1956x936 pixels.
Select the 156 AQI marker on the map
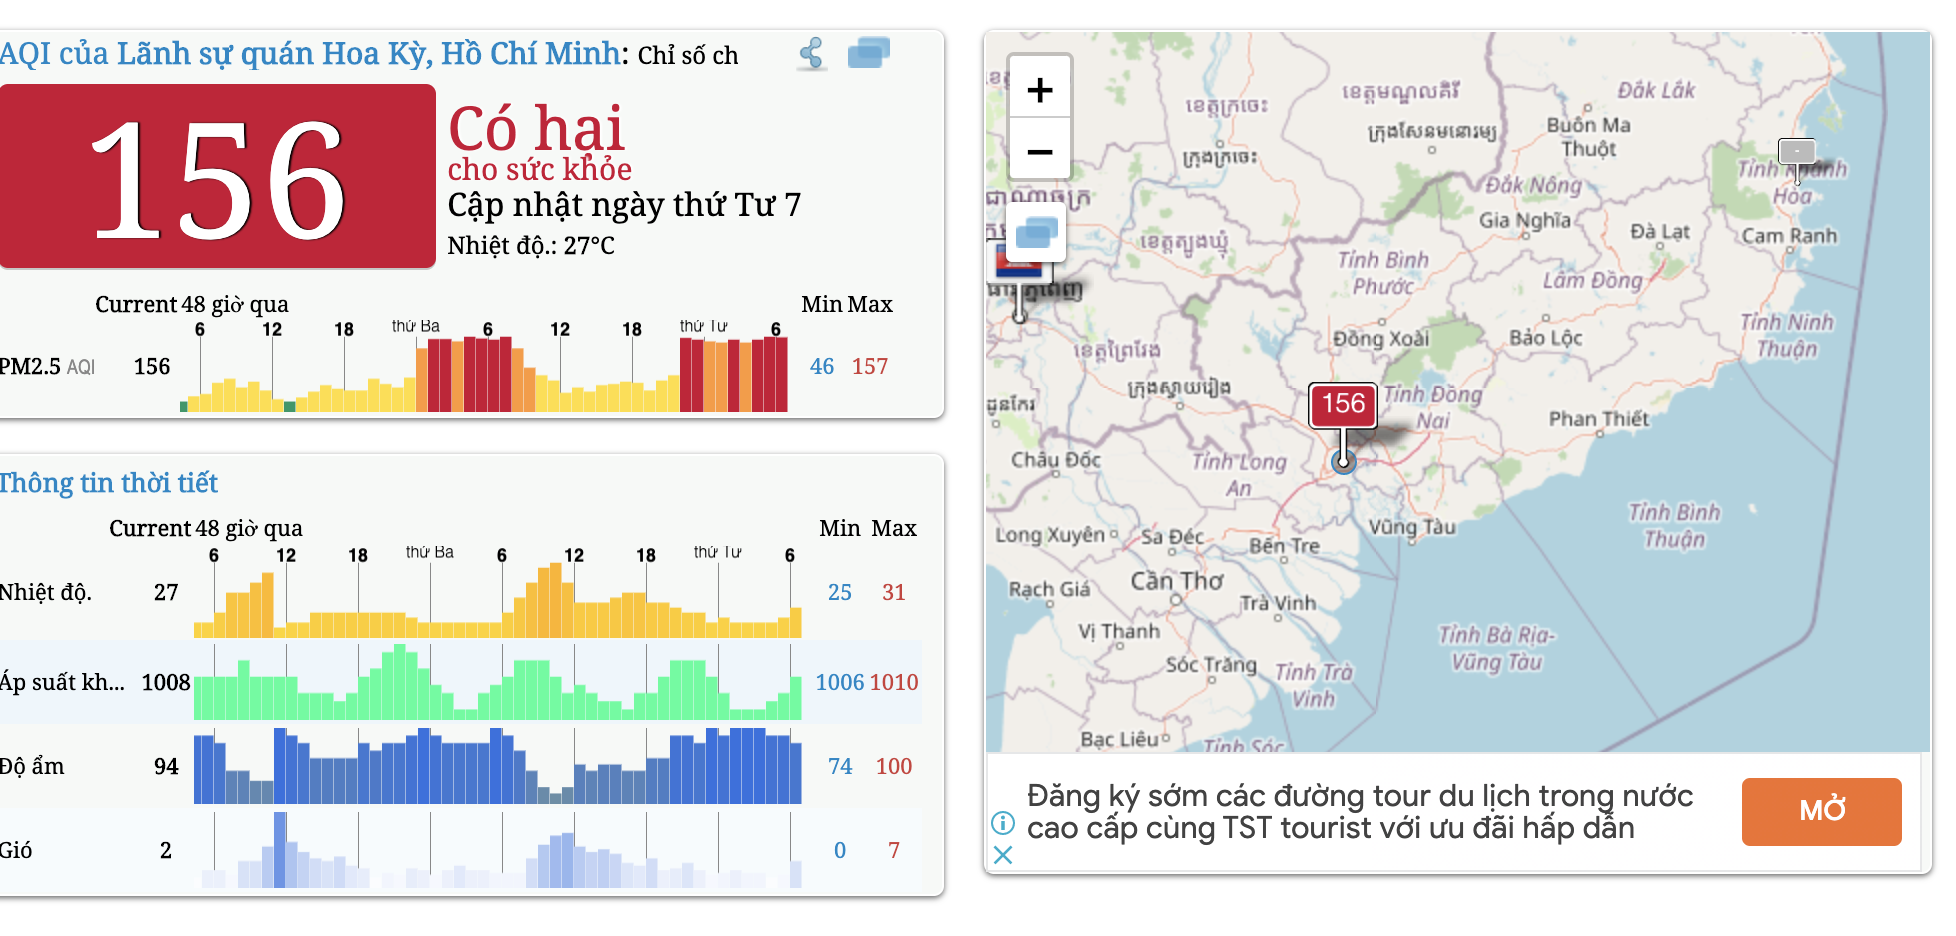tap(1343, 404)
